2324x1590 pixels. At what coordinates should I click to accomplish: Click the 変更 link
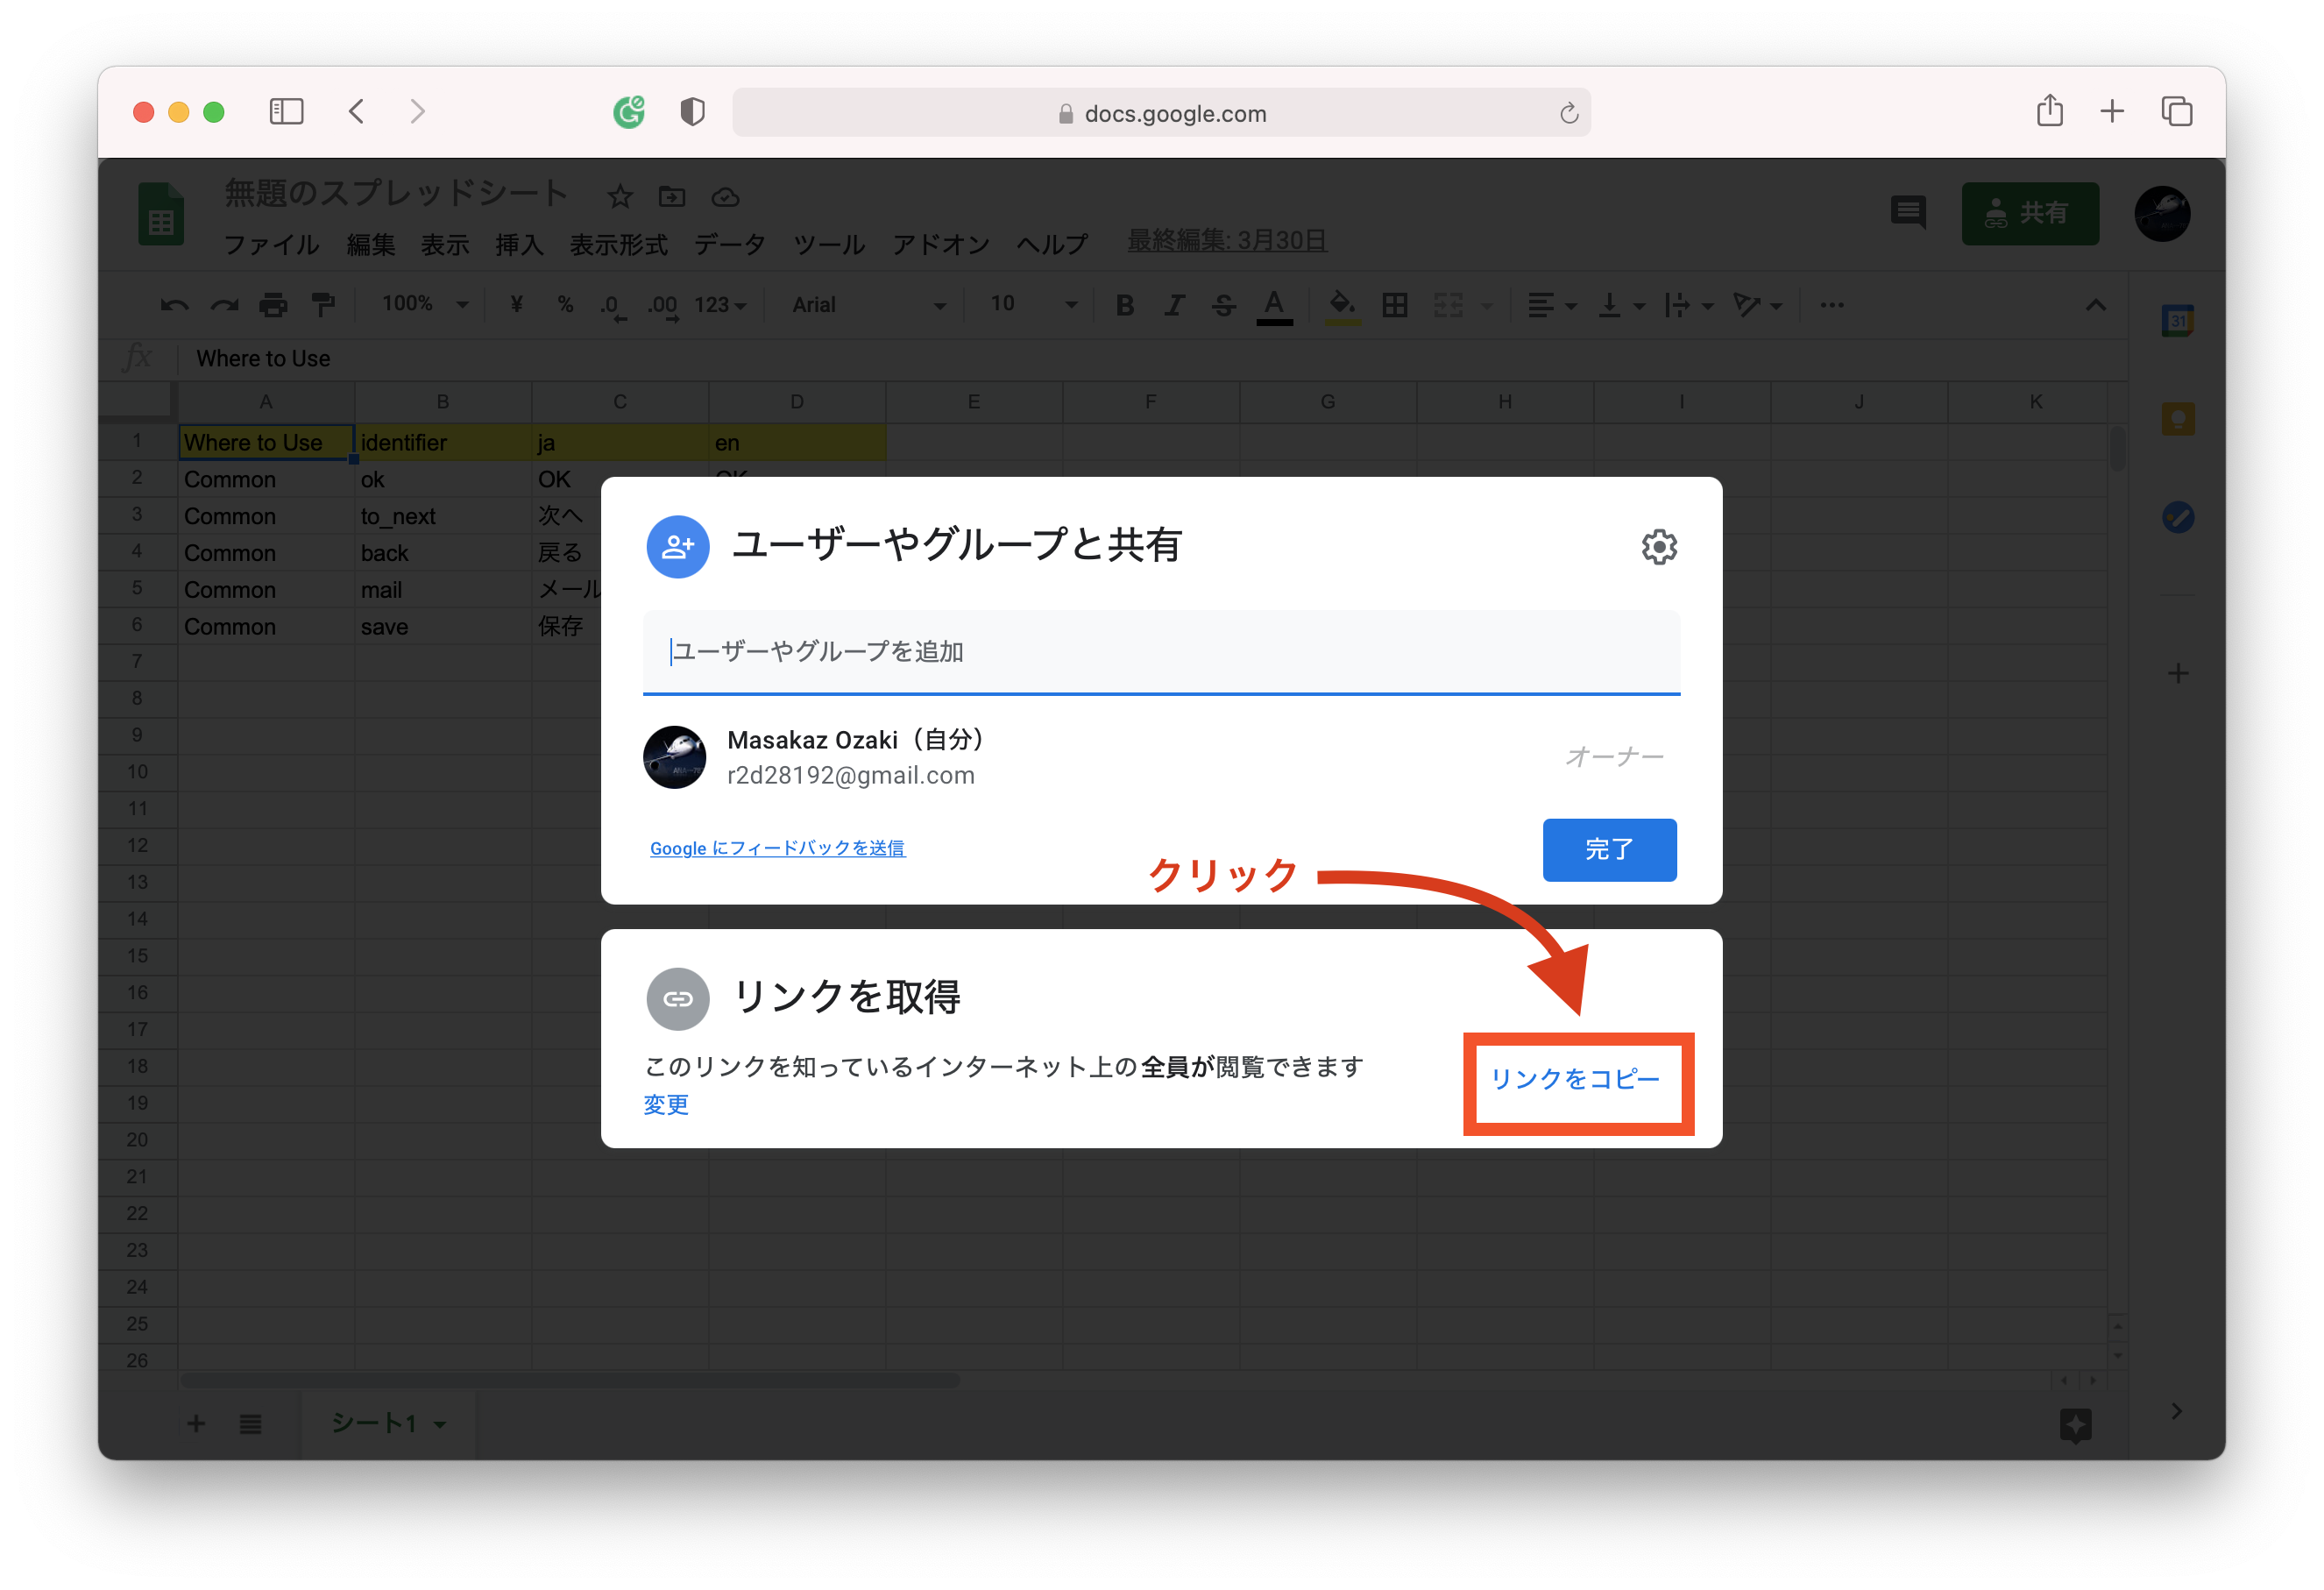tap(666, 1104)
